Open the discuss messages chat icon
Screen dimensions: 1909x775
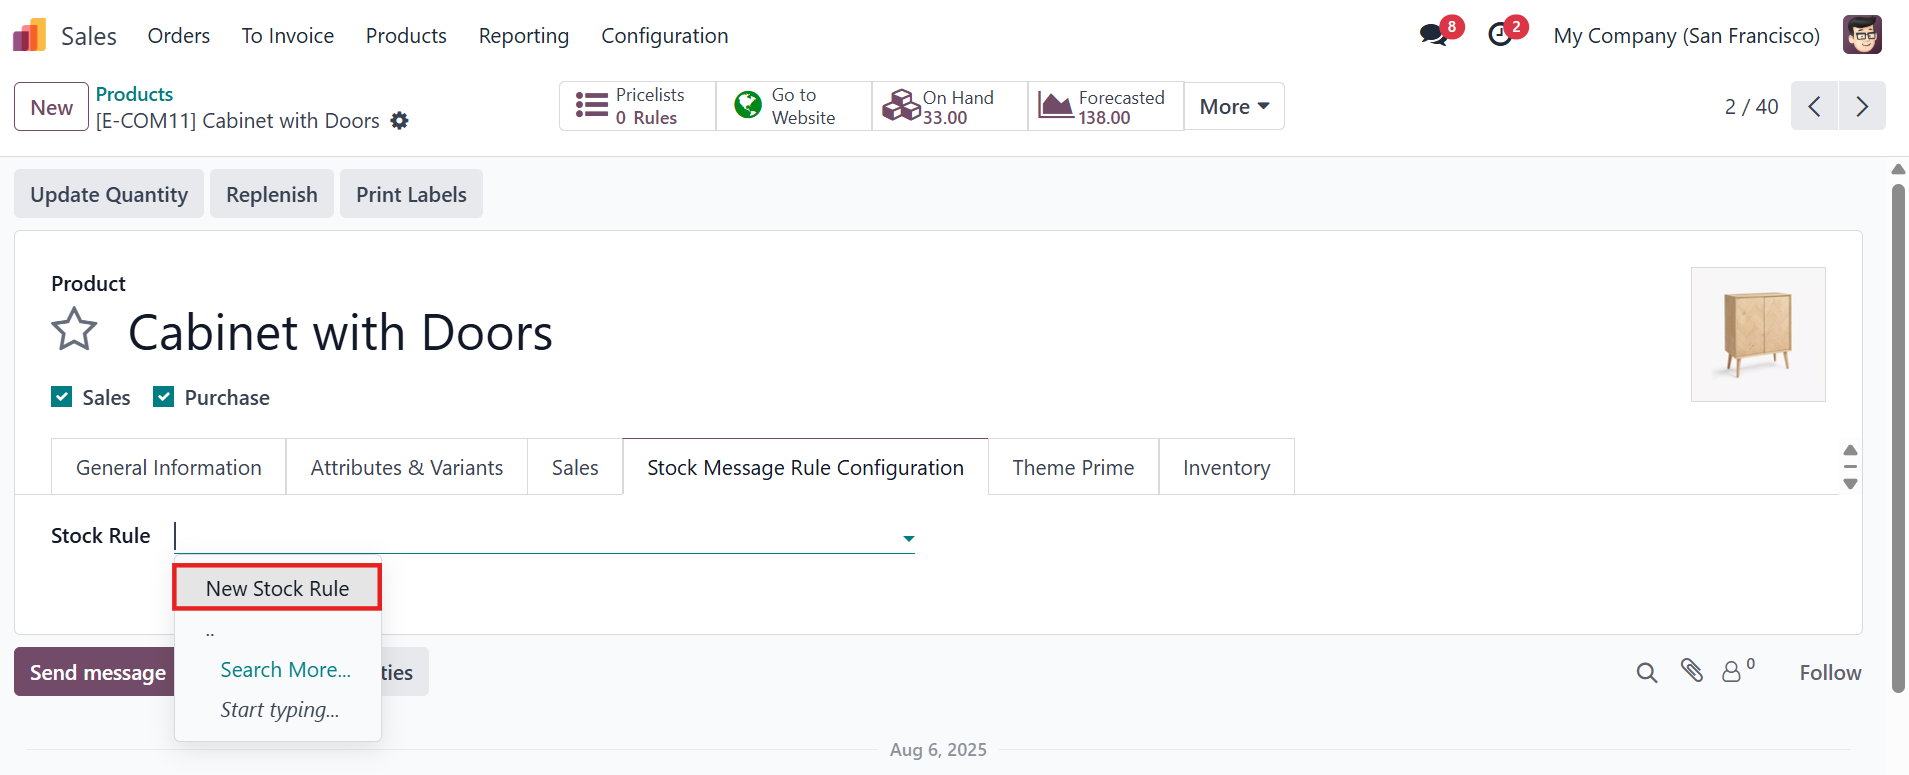tap(1434, 35)
